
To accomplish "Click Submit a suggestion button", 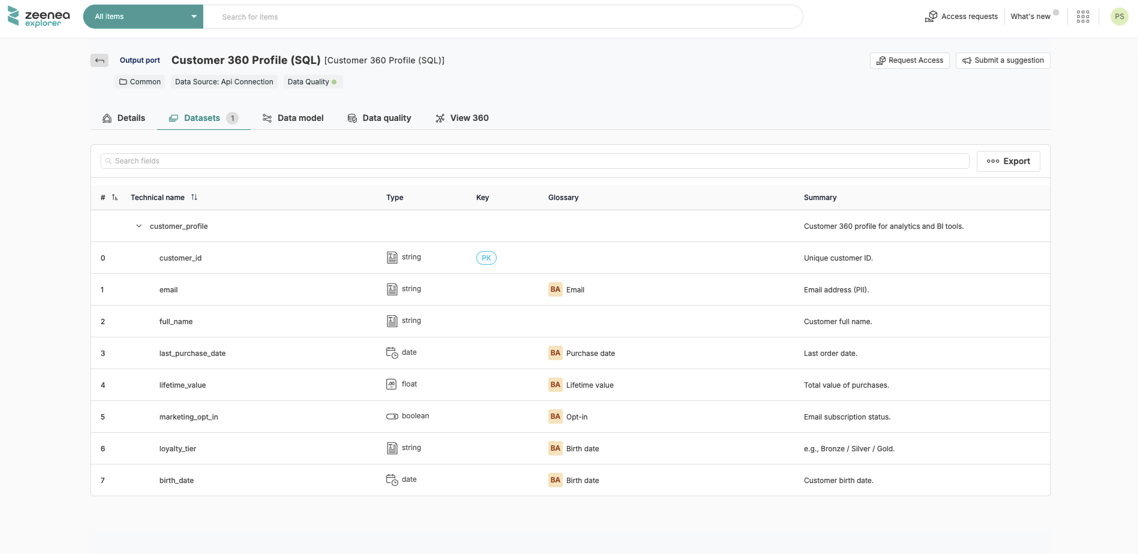I will (1002, 61).
